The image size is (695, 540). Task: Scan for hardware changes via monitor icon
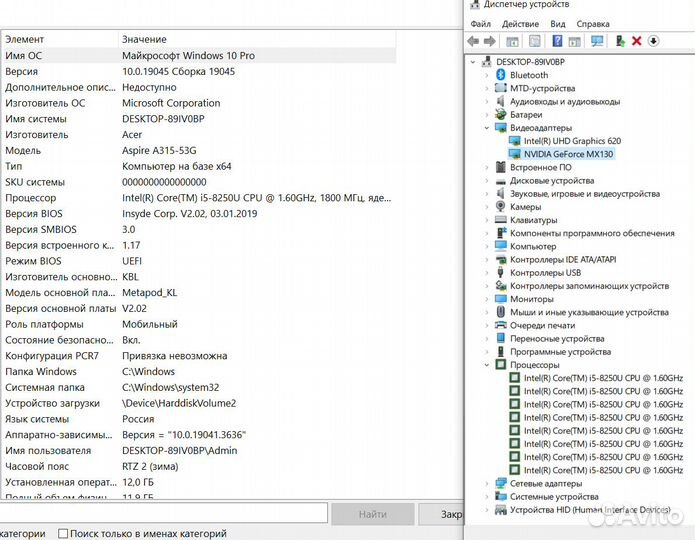pyautogui.click(x=597, y=41)
